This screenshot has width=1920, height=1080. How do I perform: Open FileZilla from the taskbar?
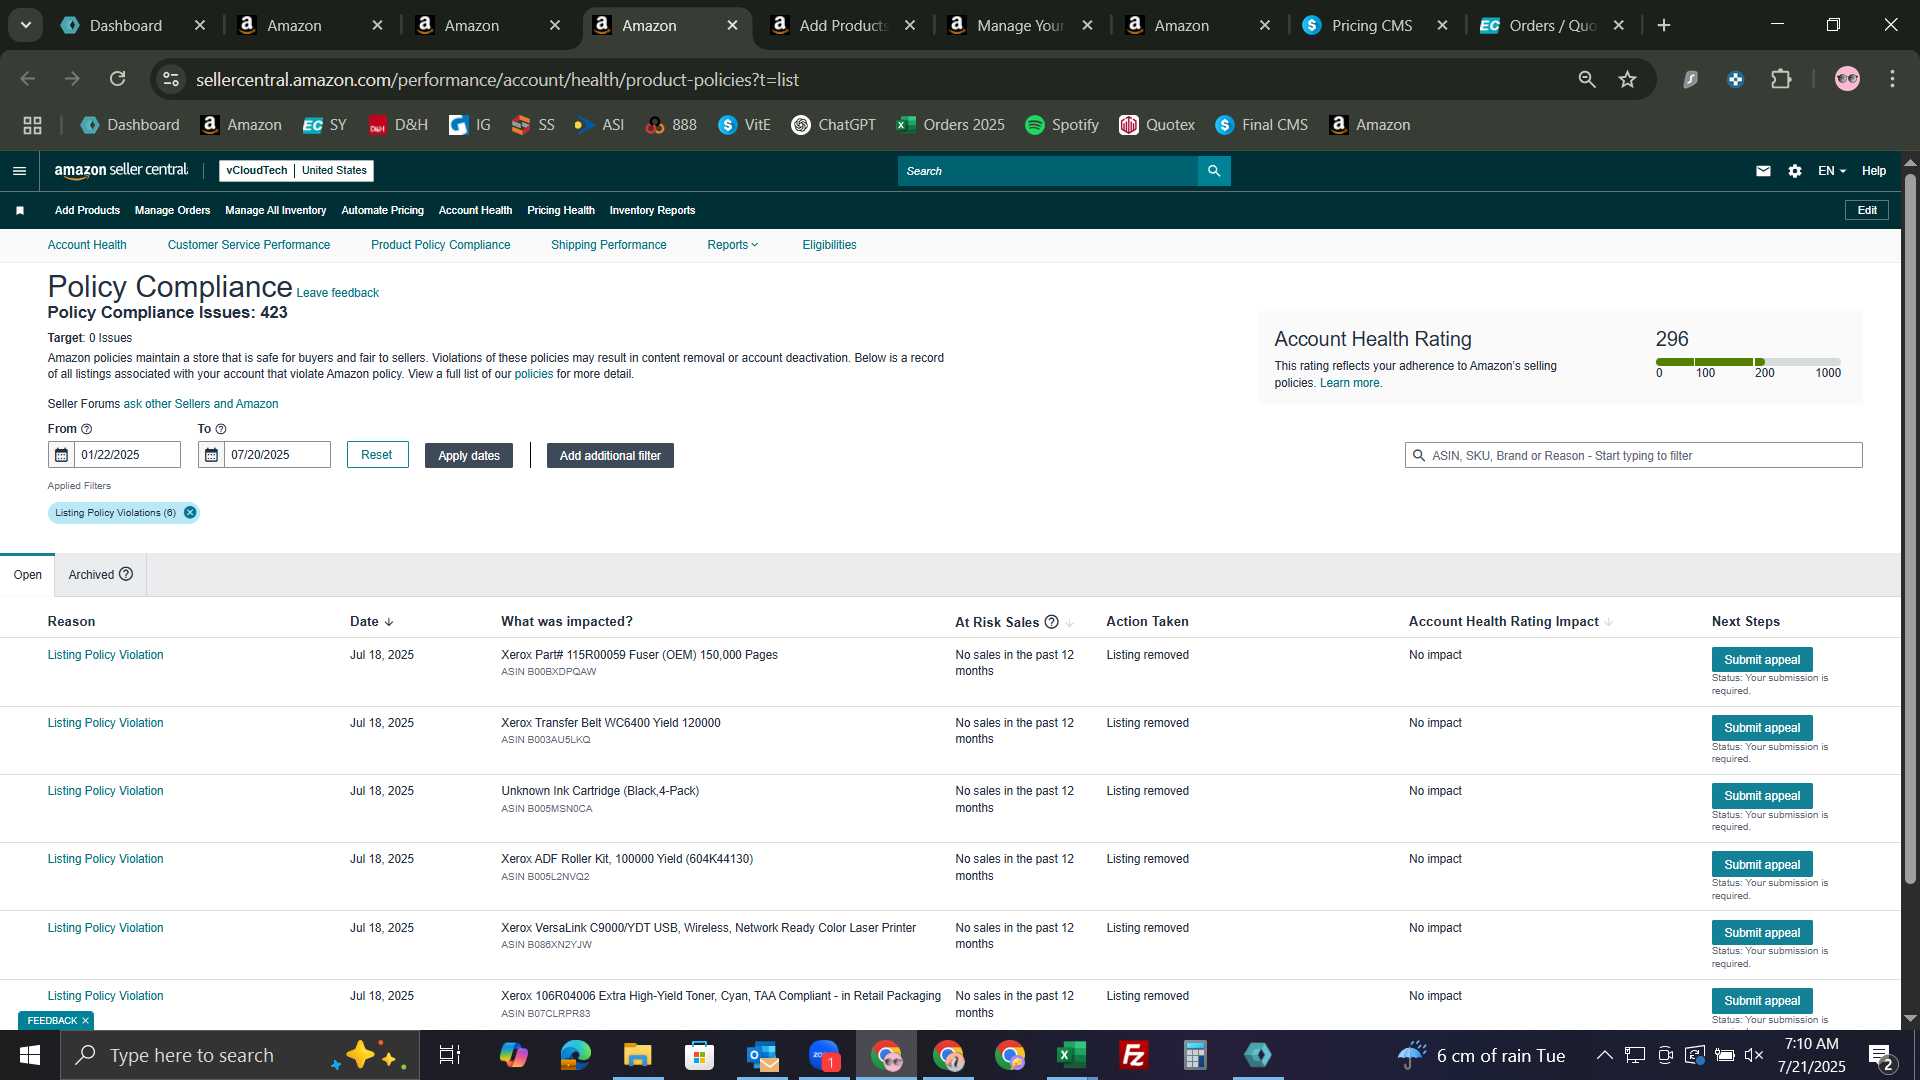click(1133, 1055)
